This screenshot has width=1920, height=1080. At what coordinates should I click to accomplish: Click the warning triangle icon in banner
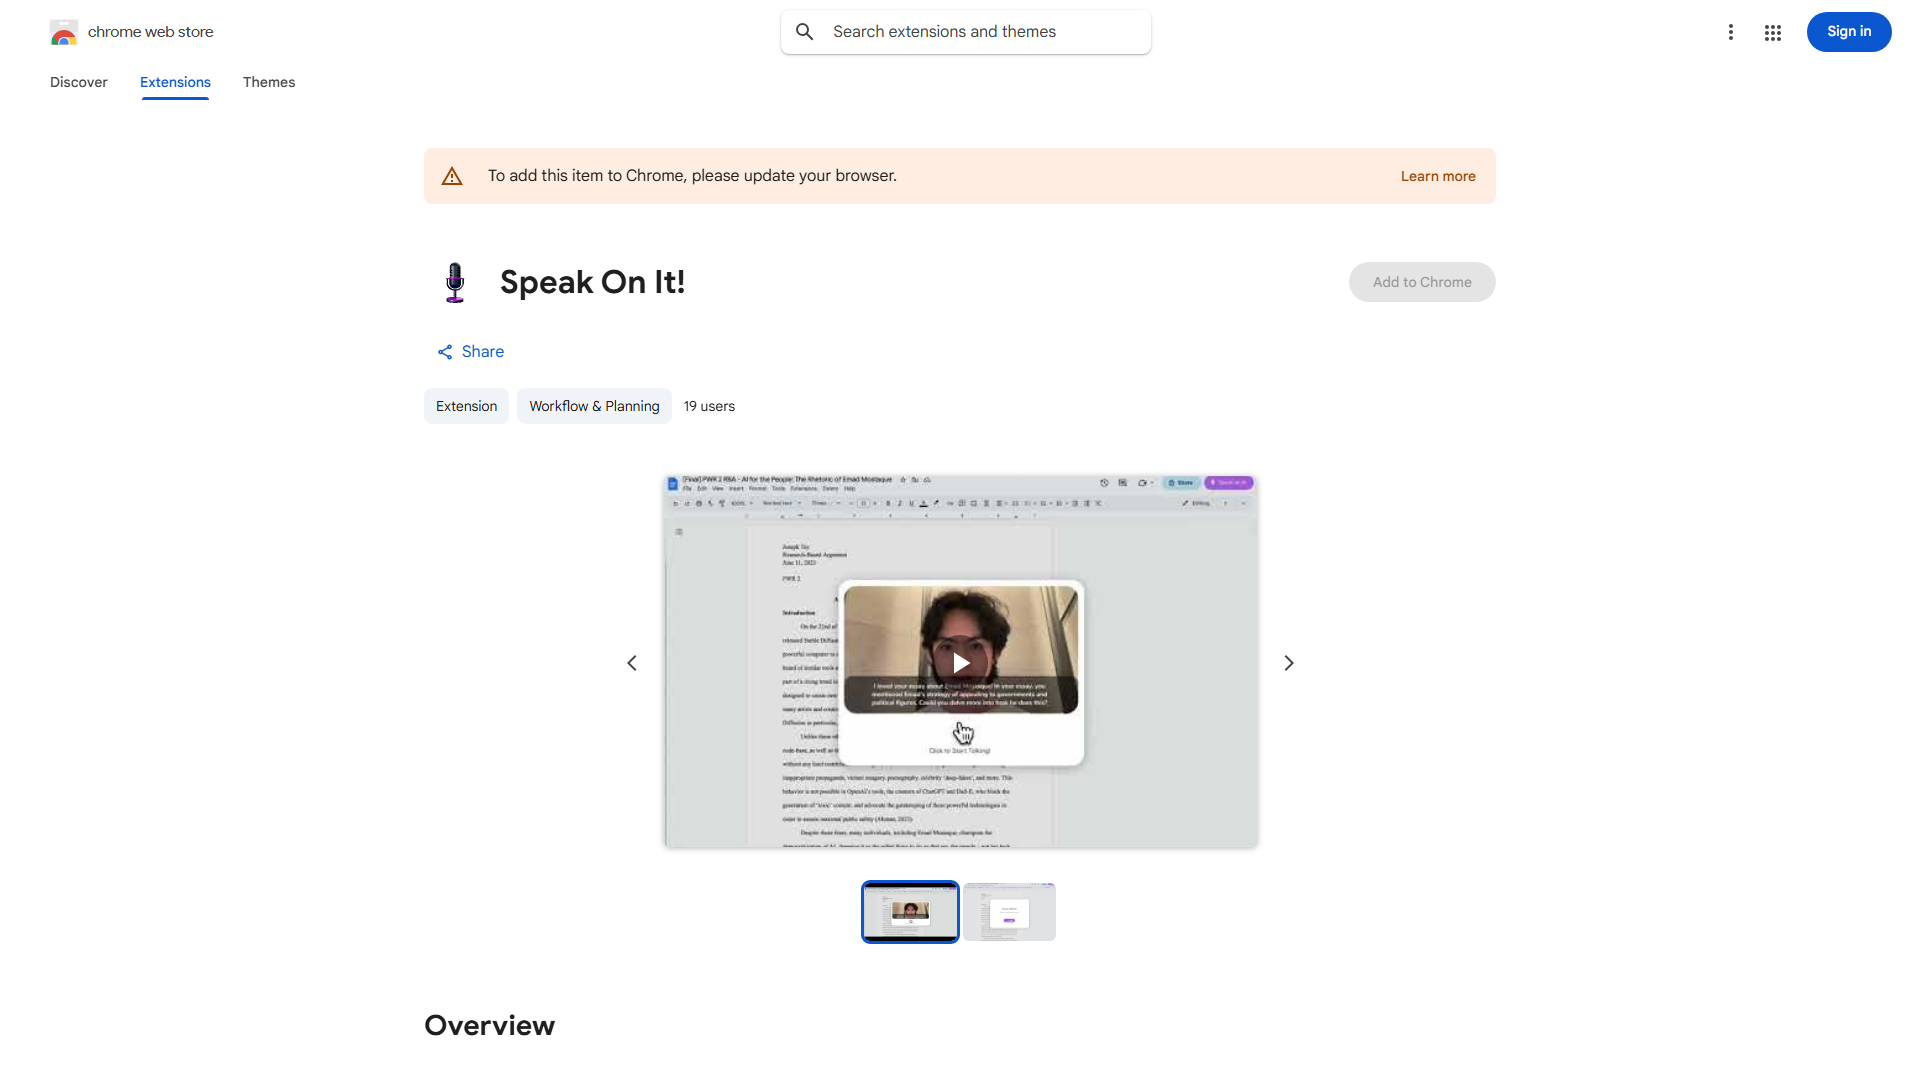coord(452,177)
